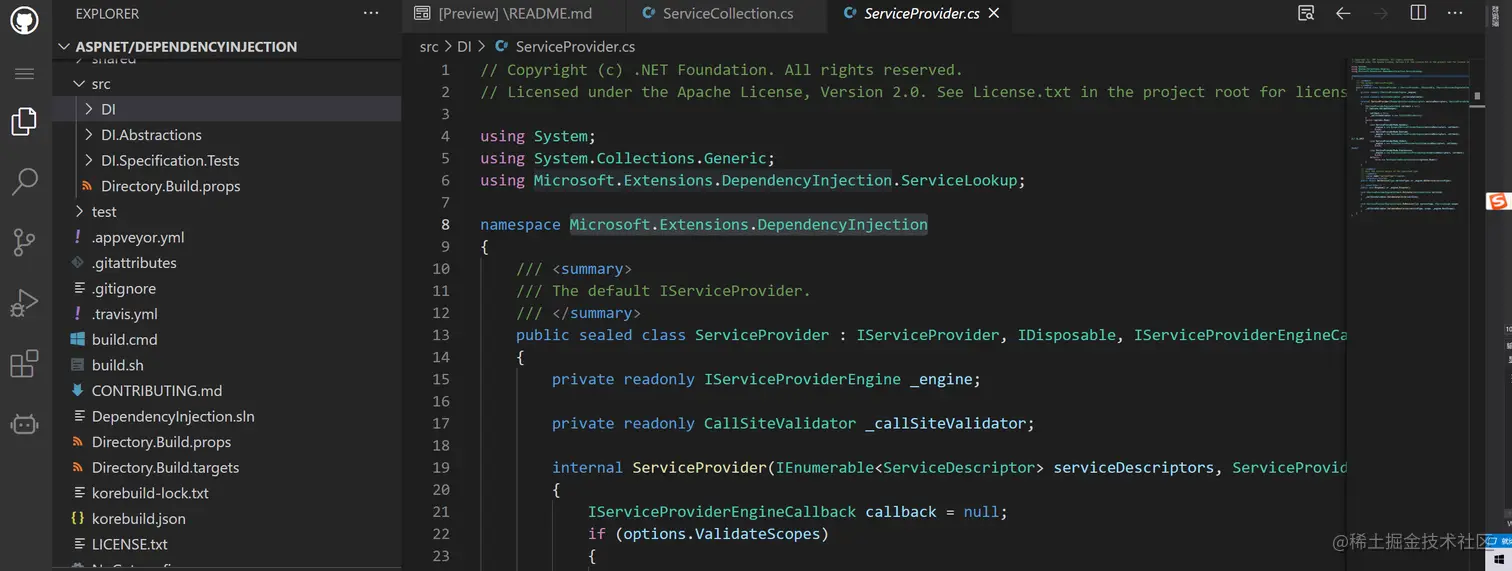This screenshot has height=571, width=1512.
Task: Split the editor to the right
Action: click(1418, 13)
